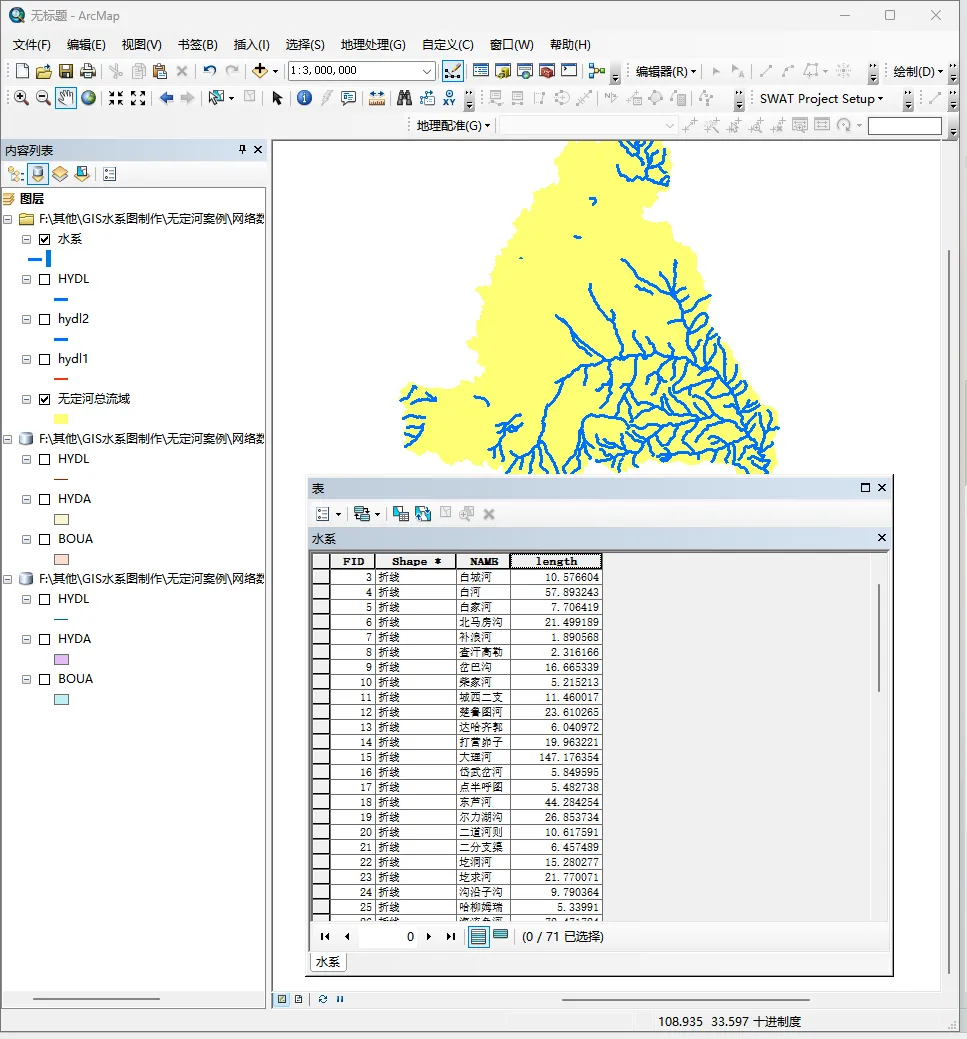The width and height of the screenshot is (967, 1039).
Task: Click the length column header
Action: coord(556,561)
